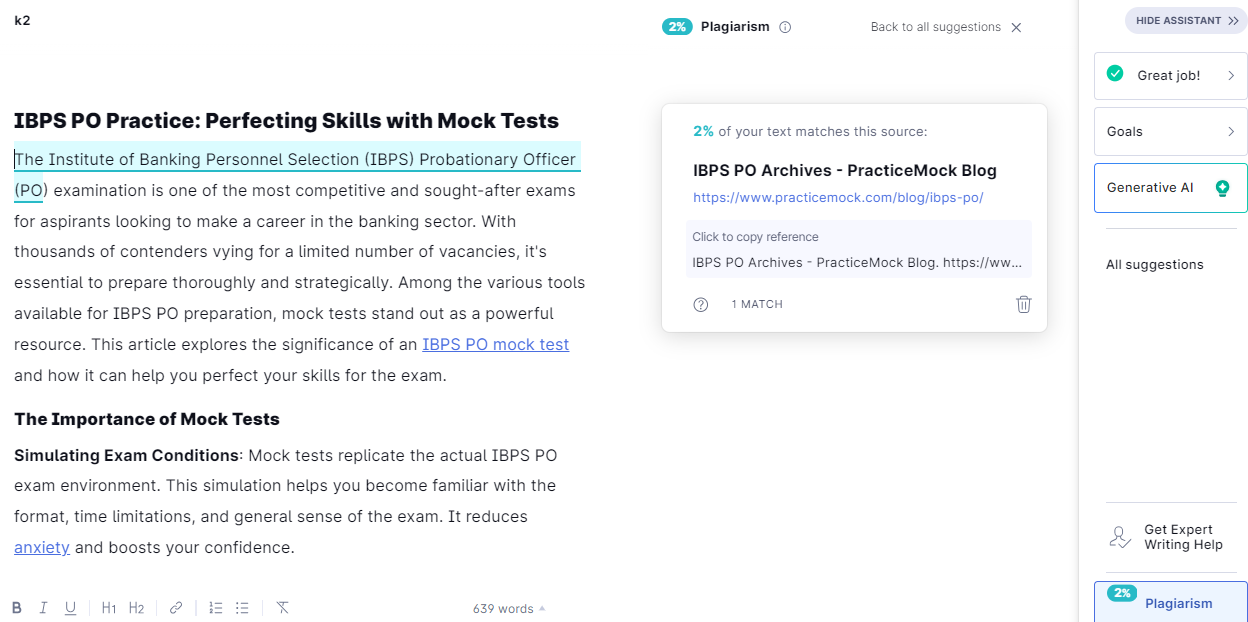Apply Heading 2 style
The height and width of the screenshot is (622, 1248).
(x=136, y=608)
